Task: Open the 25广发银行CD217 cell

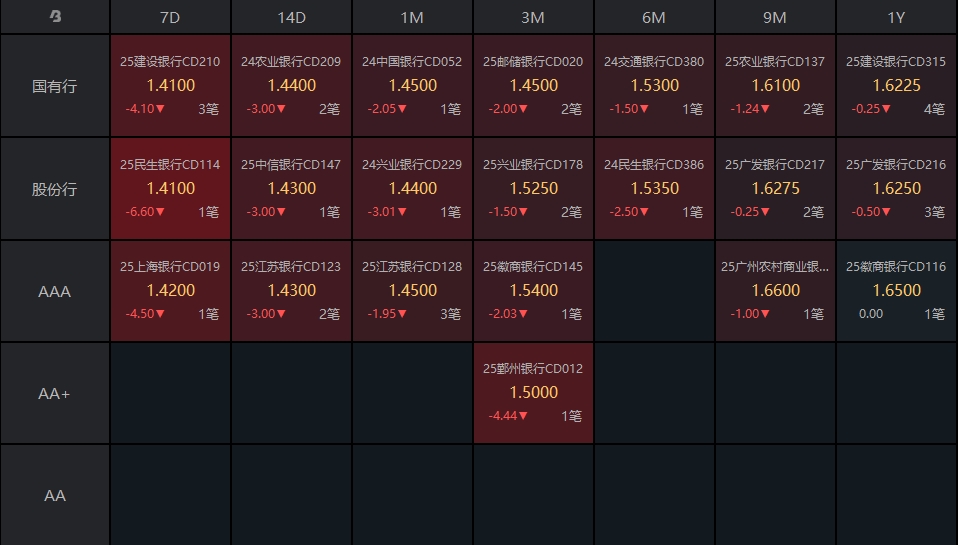Action: coord(775,189)
